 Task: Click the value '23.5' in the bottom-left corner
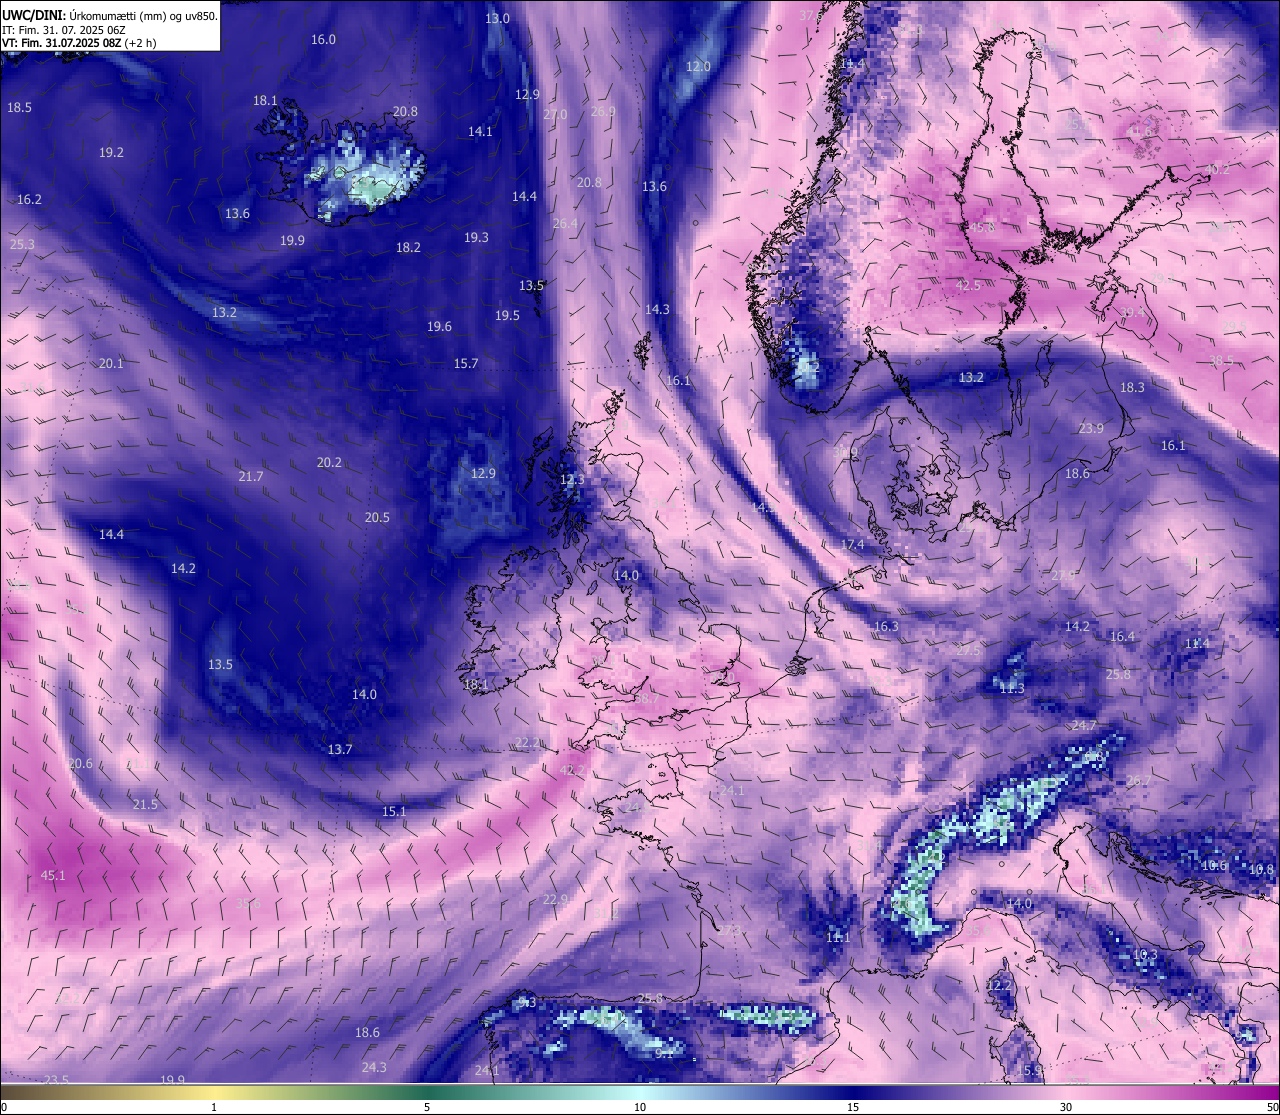pos(56,1079)
